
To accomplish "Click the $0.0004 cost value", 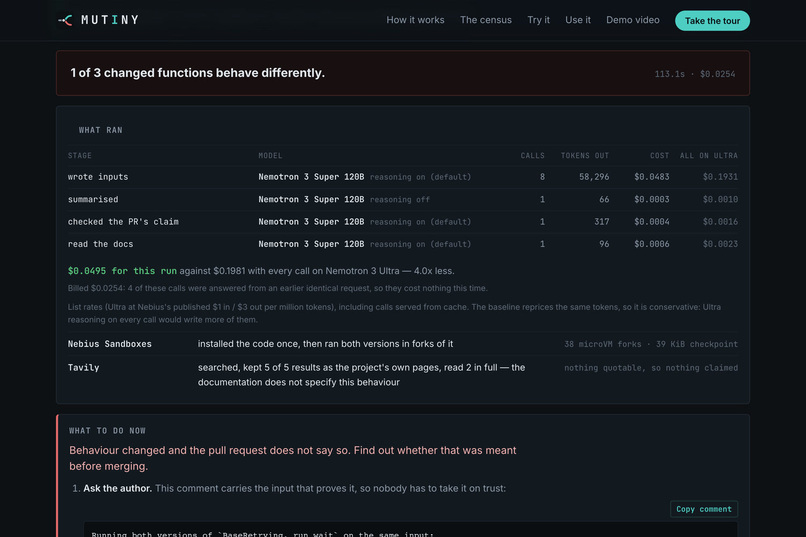I will [x=652, y=221].
